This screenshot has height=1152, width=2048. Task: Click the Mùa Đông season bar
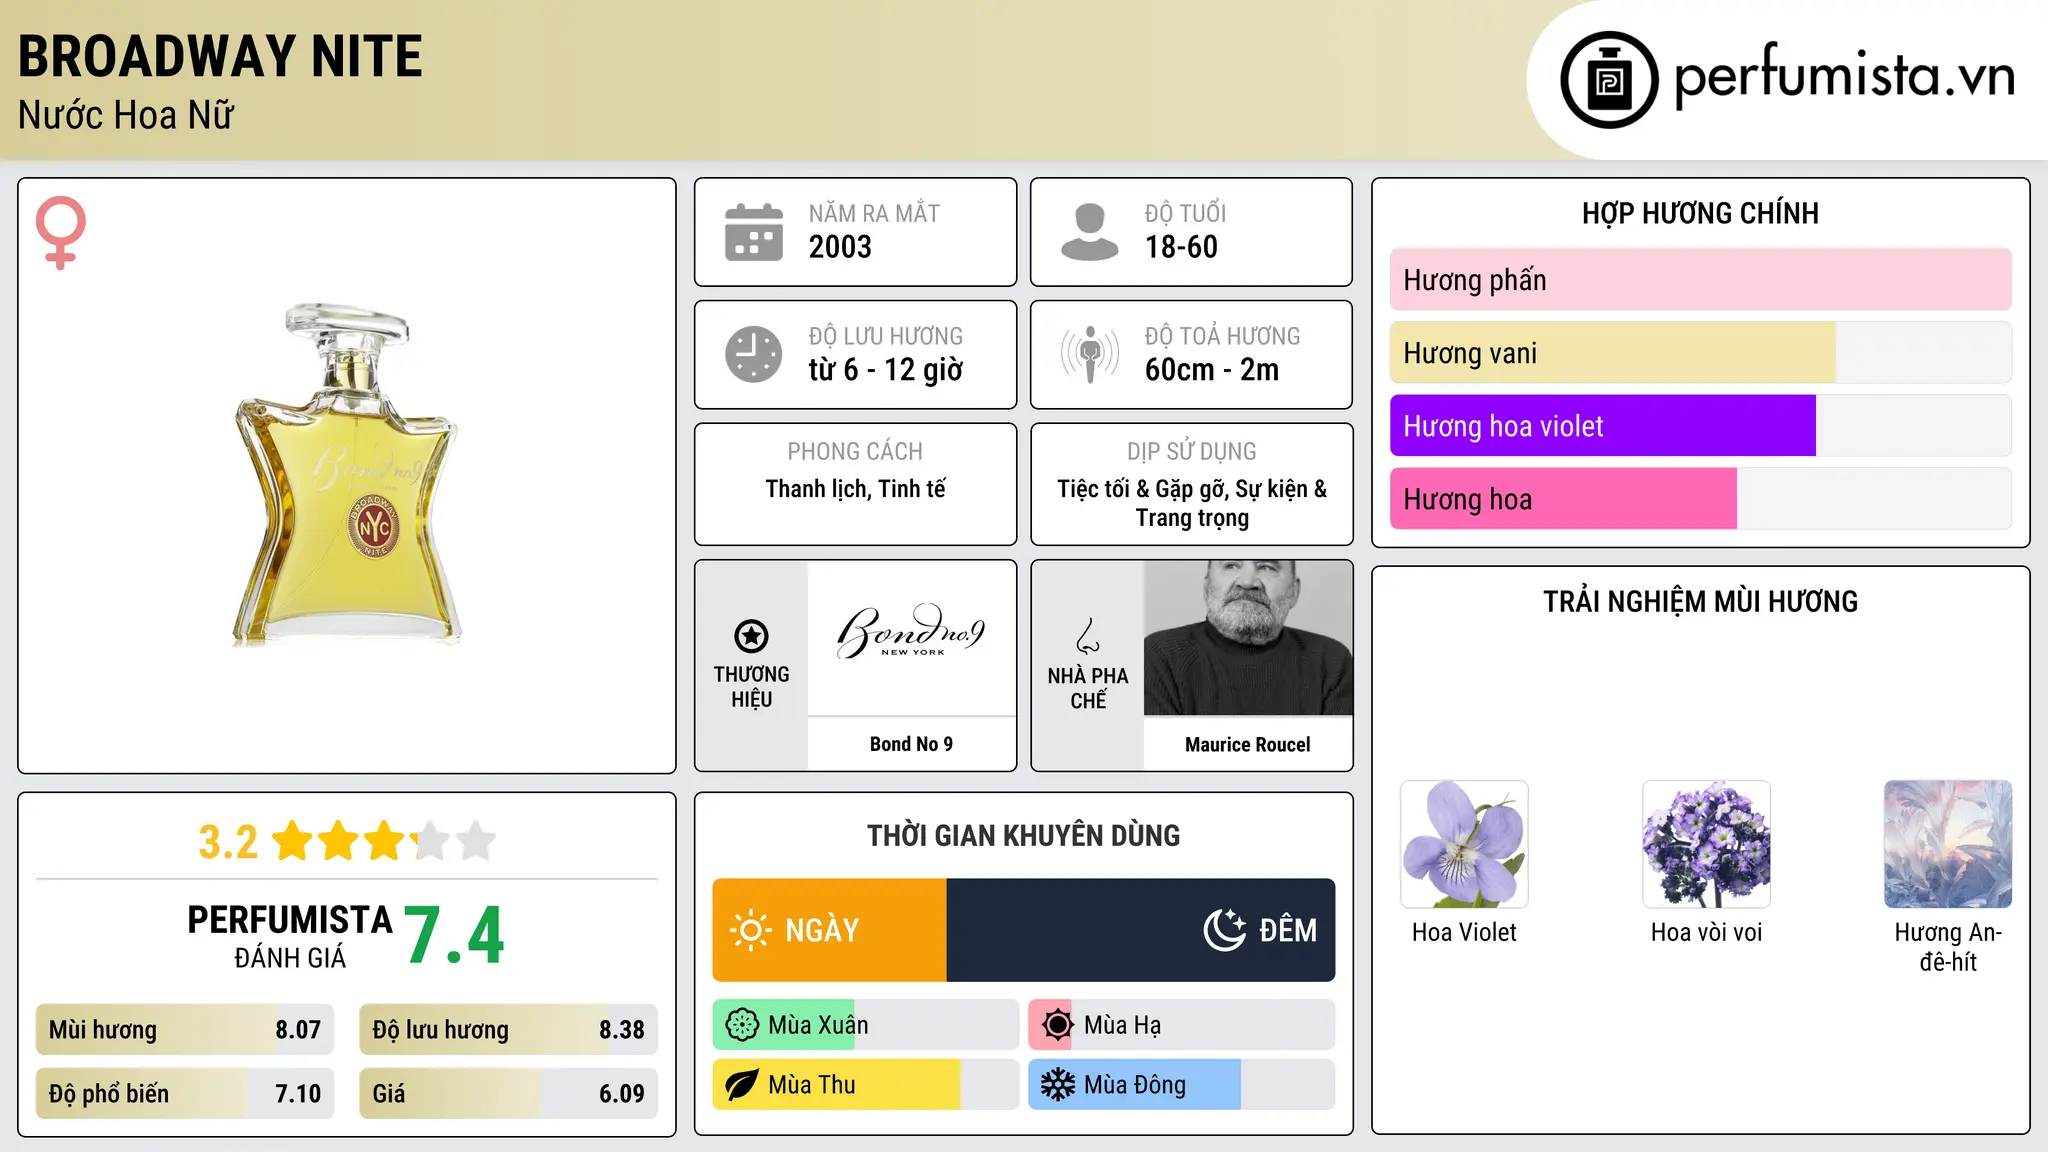coord(1182,1085)
